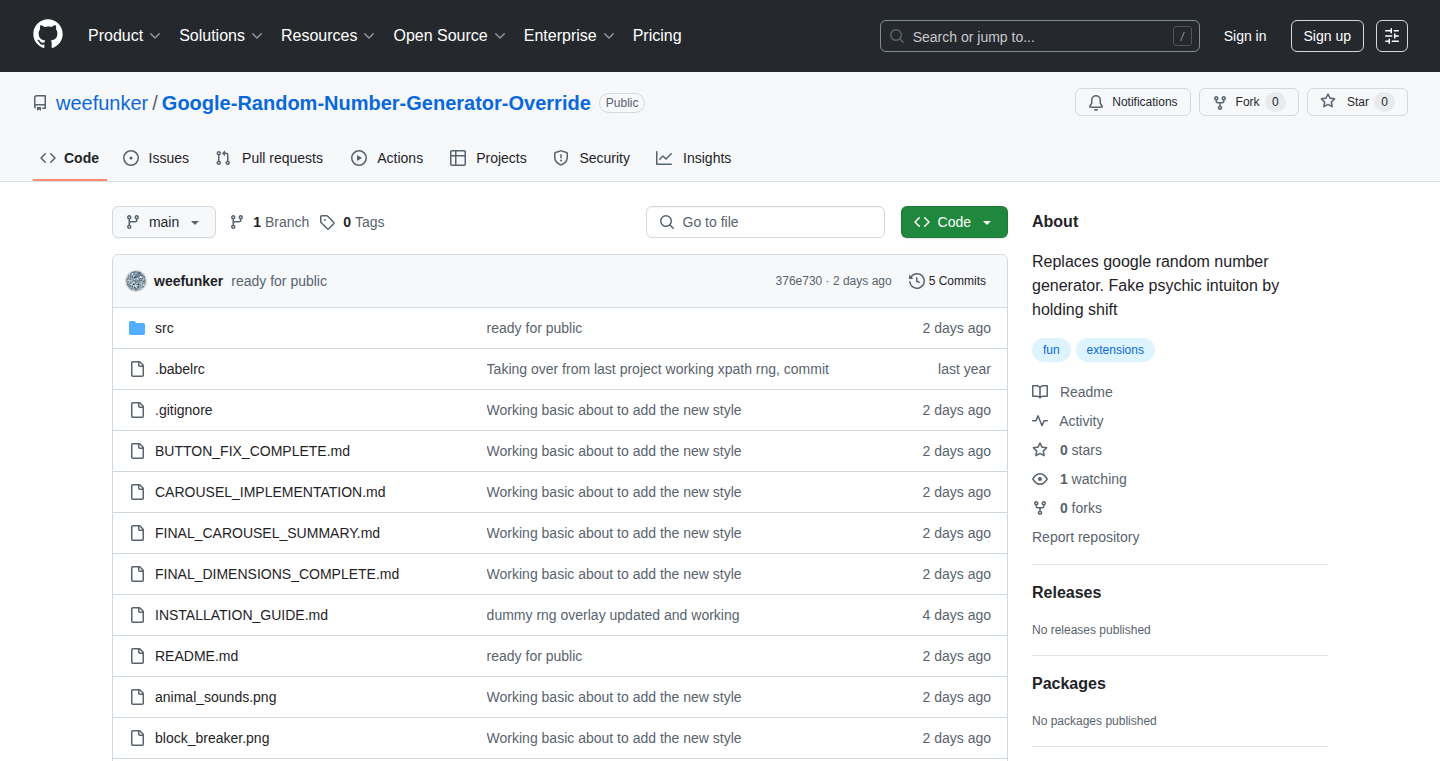Switch to the Insights tab
Viewport: 1440px width, 761px height.
(x=693, y=158)
